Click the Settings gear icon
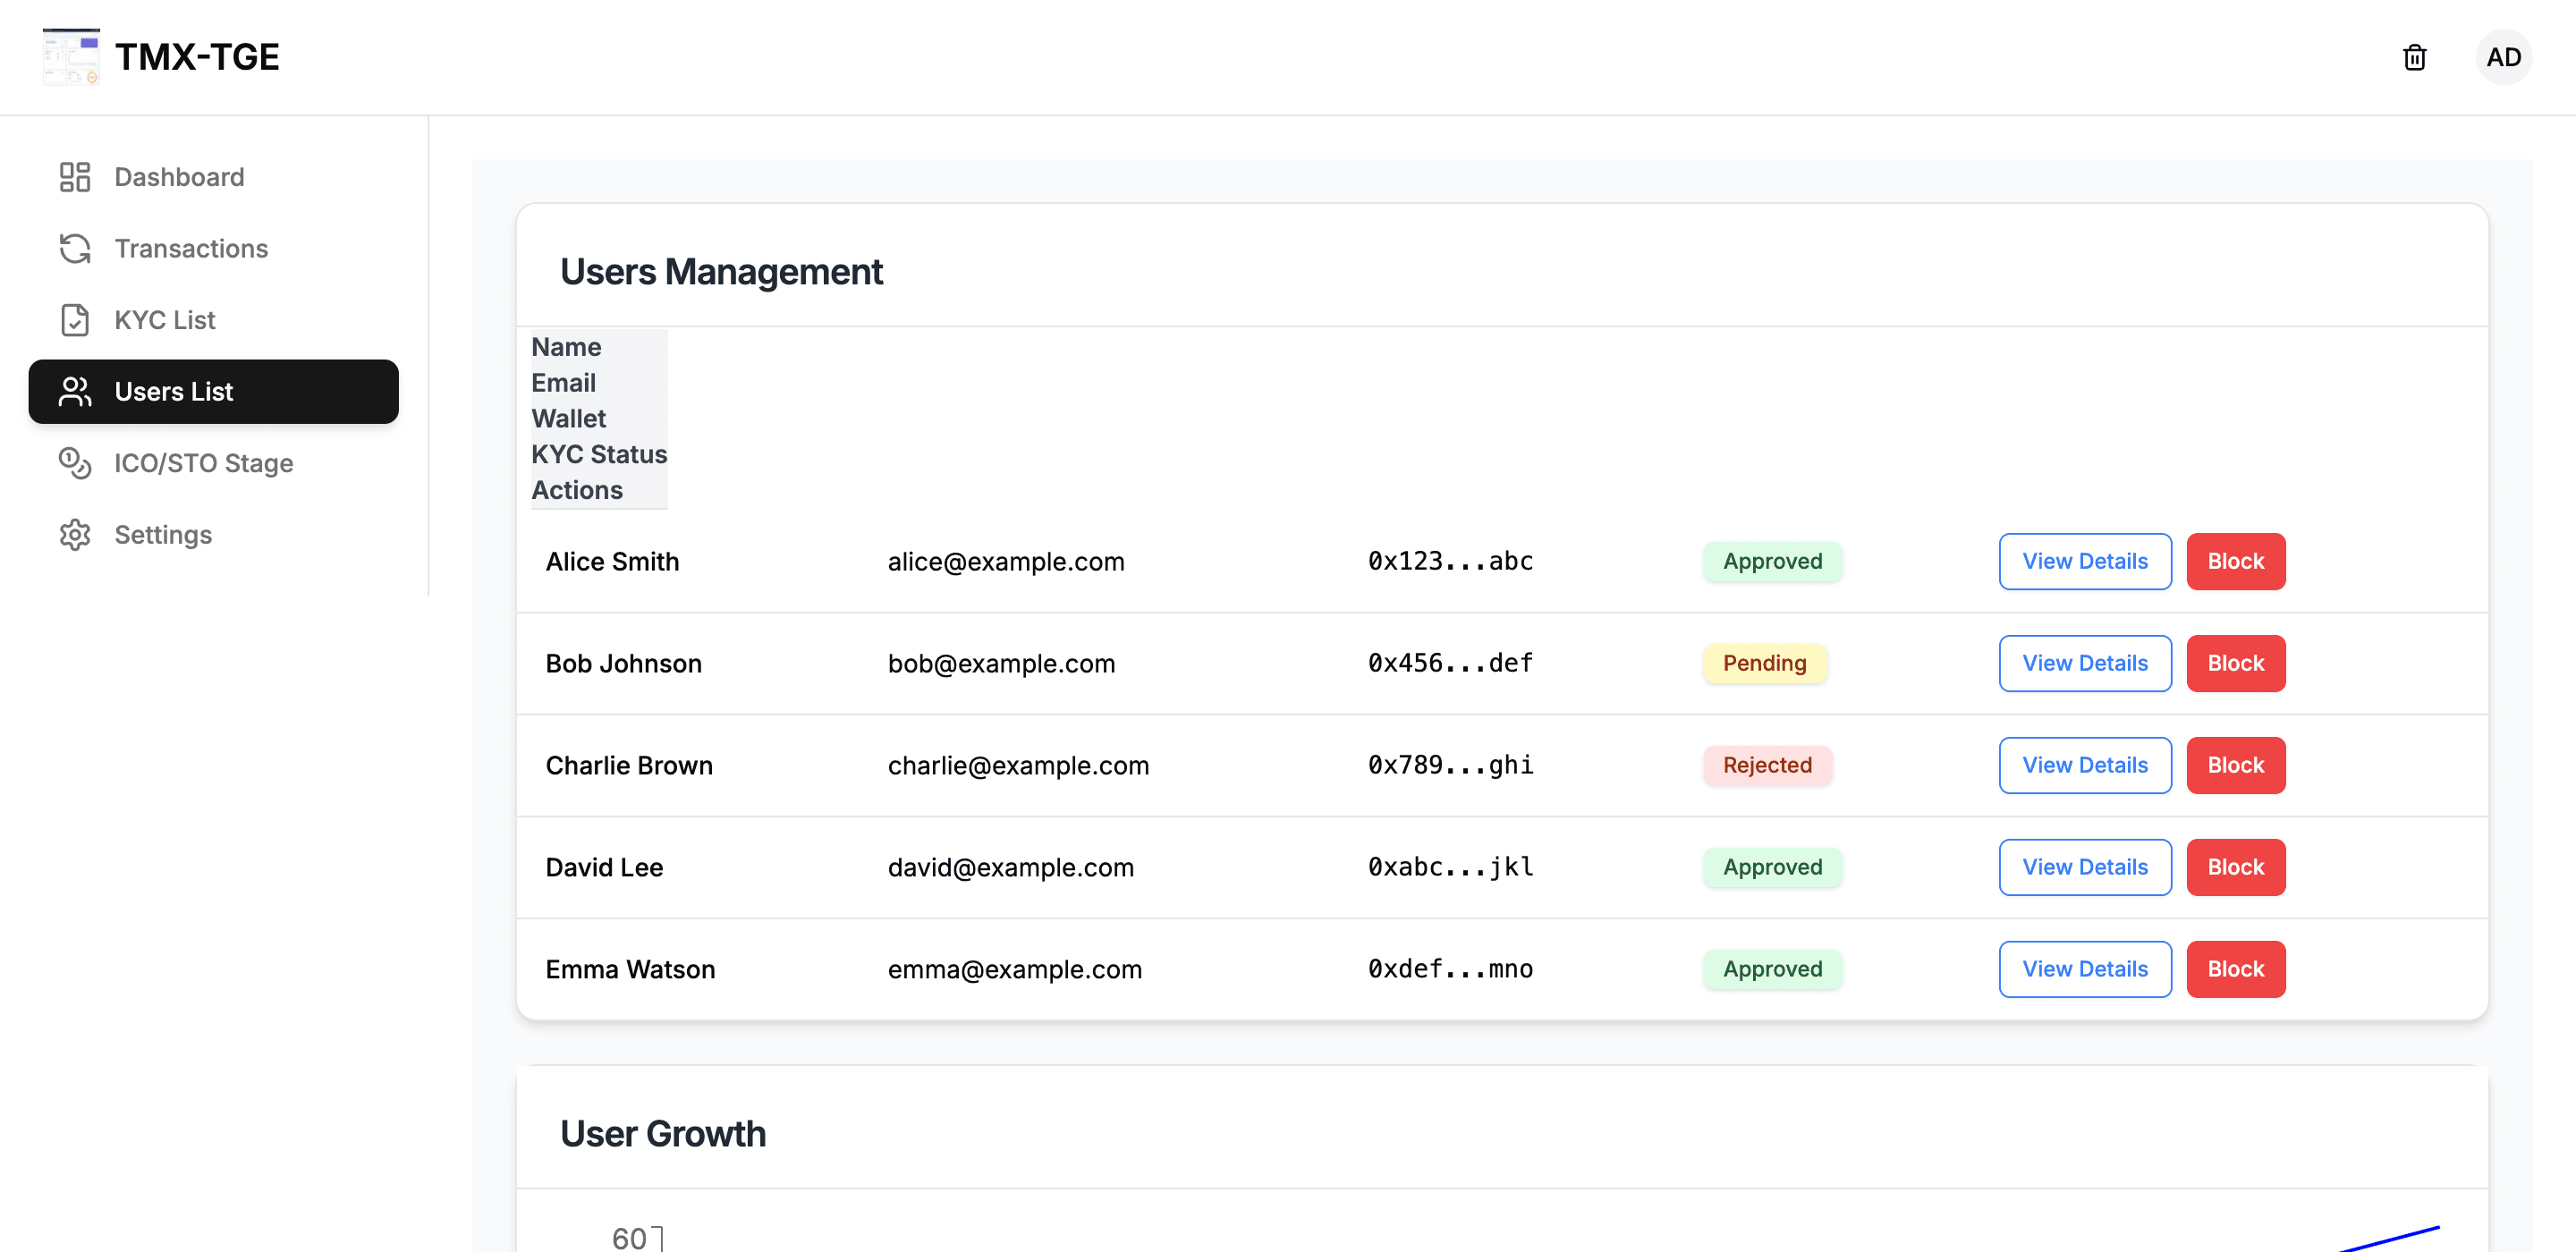Screen dimensions: 2576x1252 [75, 534]
